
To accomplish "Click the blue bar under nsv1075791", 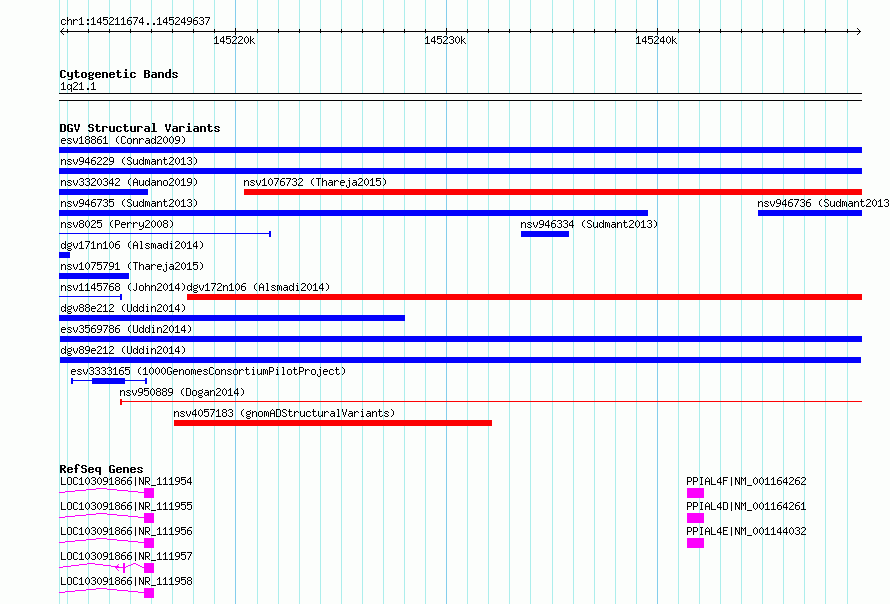I will pos(94,276).
